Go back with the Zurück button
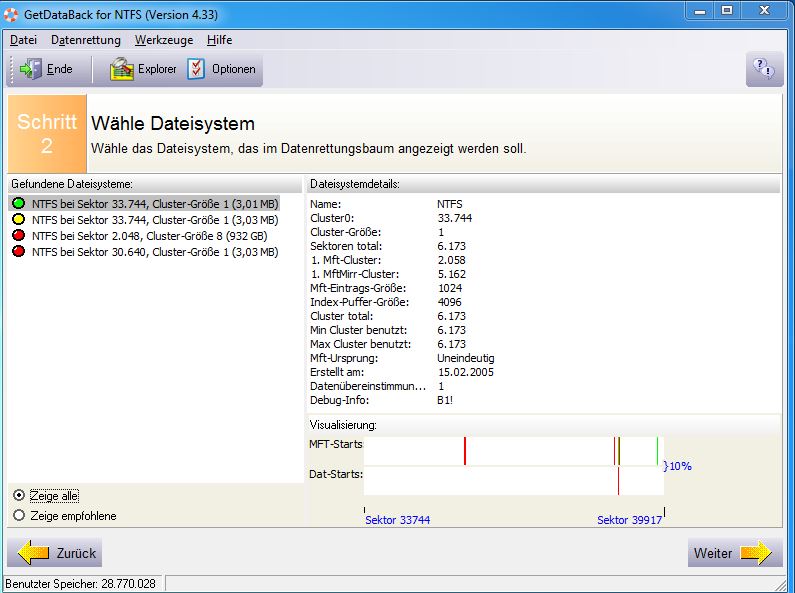This screenshot has width=795, height=593. tap(55, 552)
